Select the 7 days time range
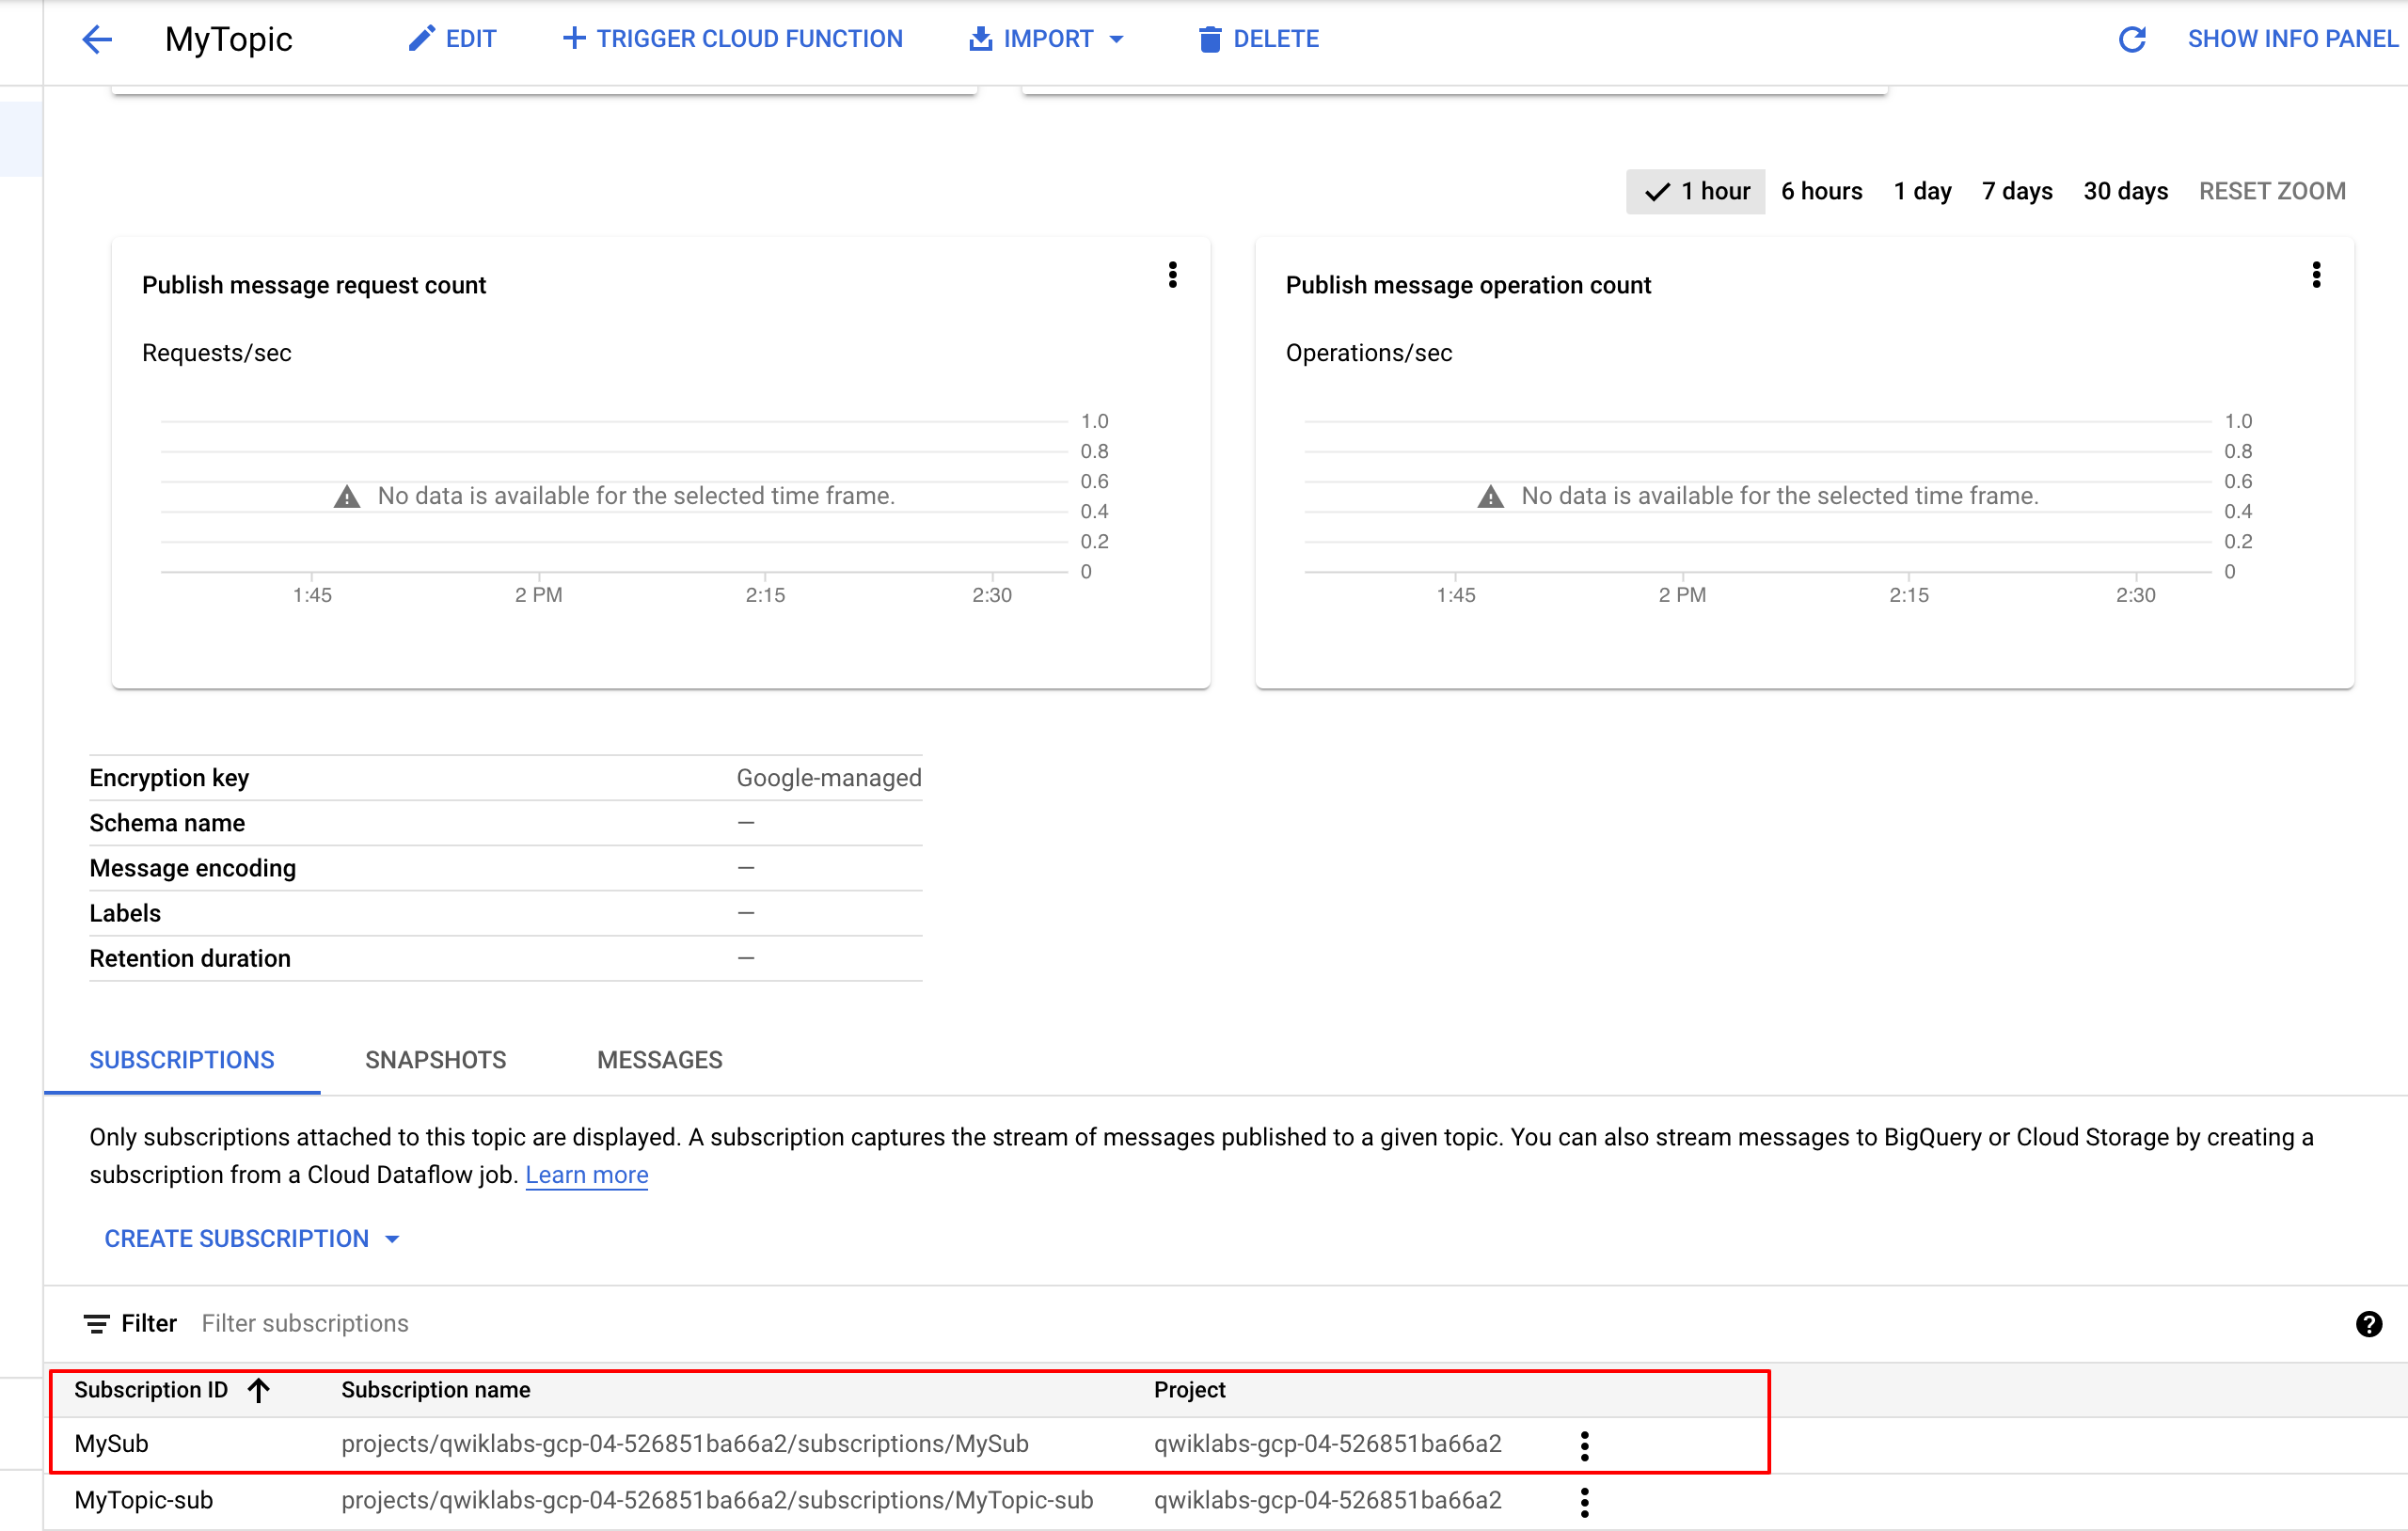This screenshot has height=1531, width=2408. point(2017,191)
